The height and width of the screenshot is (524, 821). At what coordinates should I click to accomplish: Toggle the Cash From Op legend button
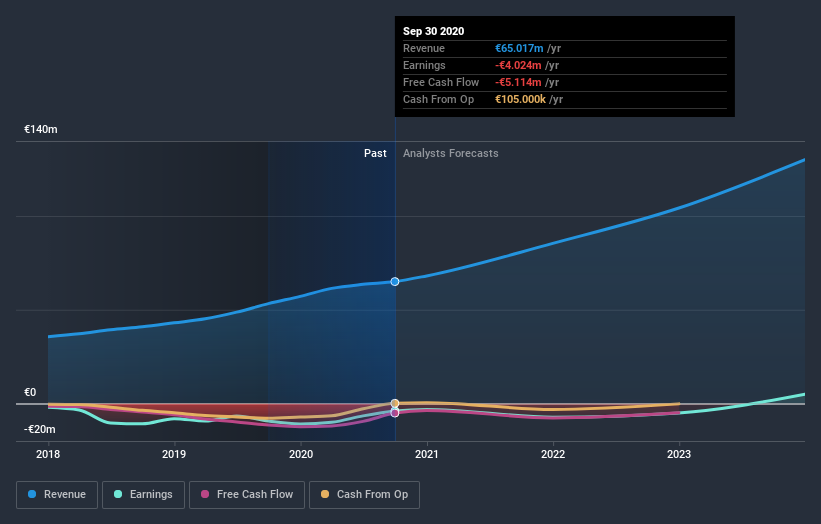pos(364,495)
